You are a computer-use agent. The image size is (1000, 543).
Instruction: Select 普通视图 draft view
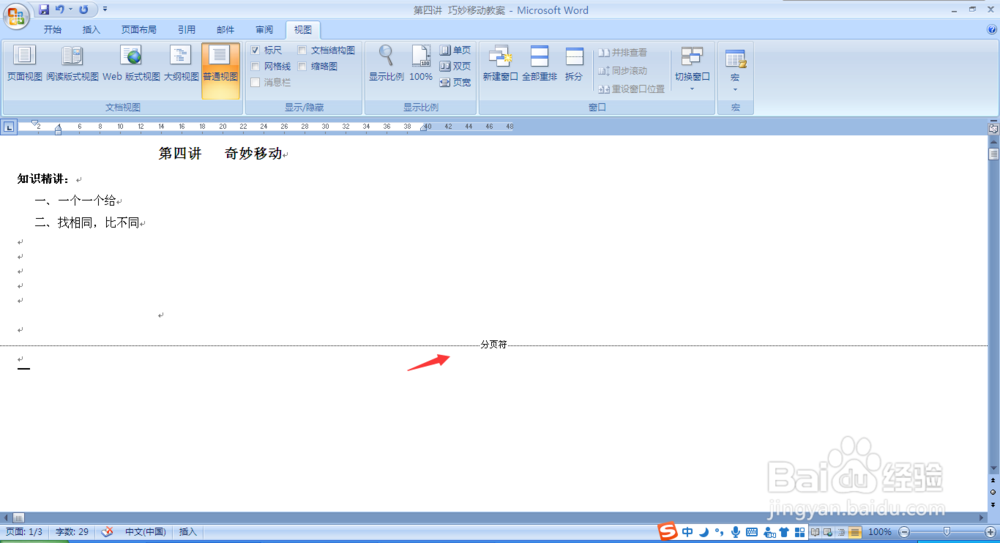tap(220, 70)
